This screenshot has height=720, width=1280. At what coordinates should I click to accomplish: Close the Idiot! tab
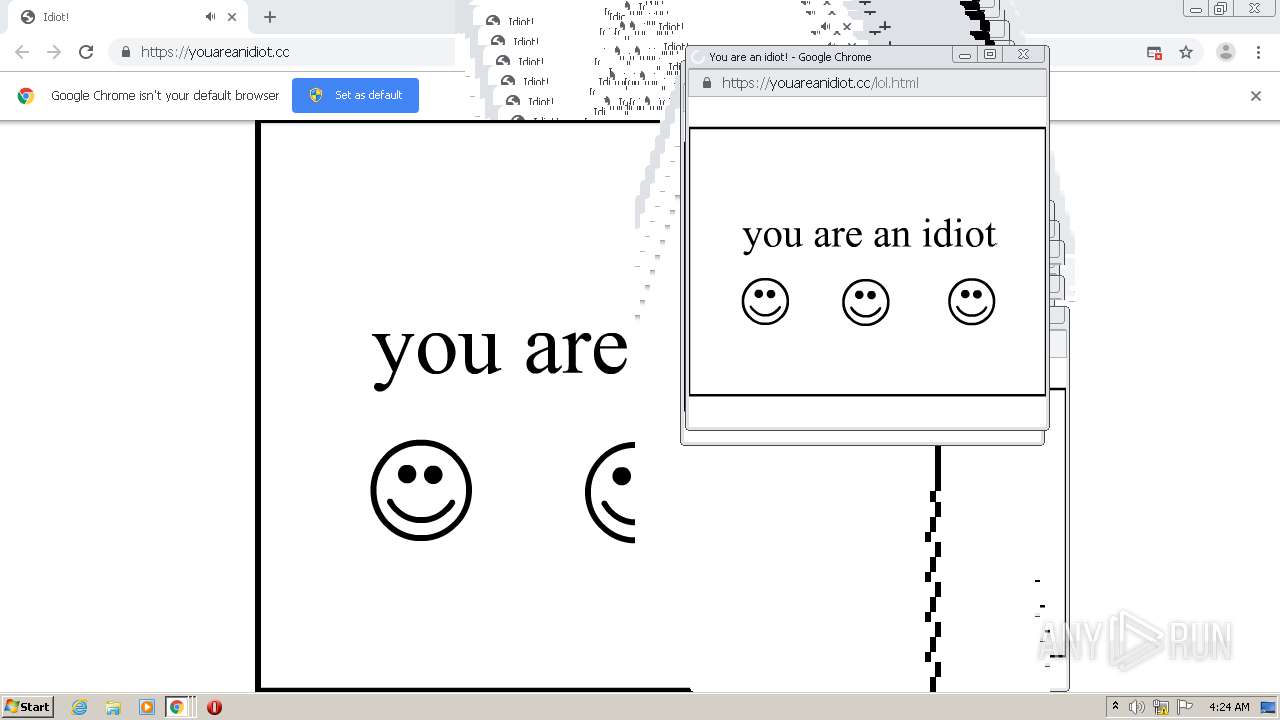click(x=232, y=17)
